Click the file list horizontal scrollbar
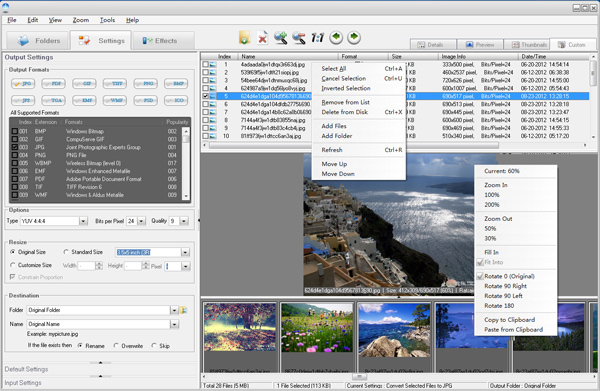 coord(354,145)
